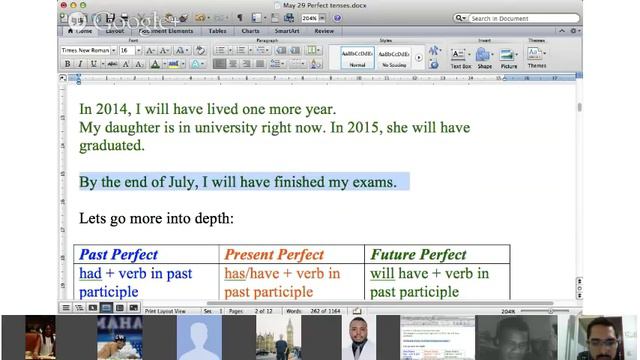Click the Shading paint bucket icon
The width and height of the screenshot is (640, 360).
pos(315,64)
